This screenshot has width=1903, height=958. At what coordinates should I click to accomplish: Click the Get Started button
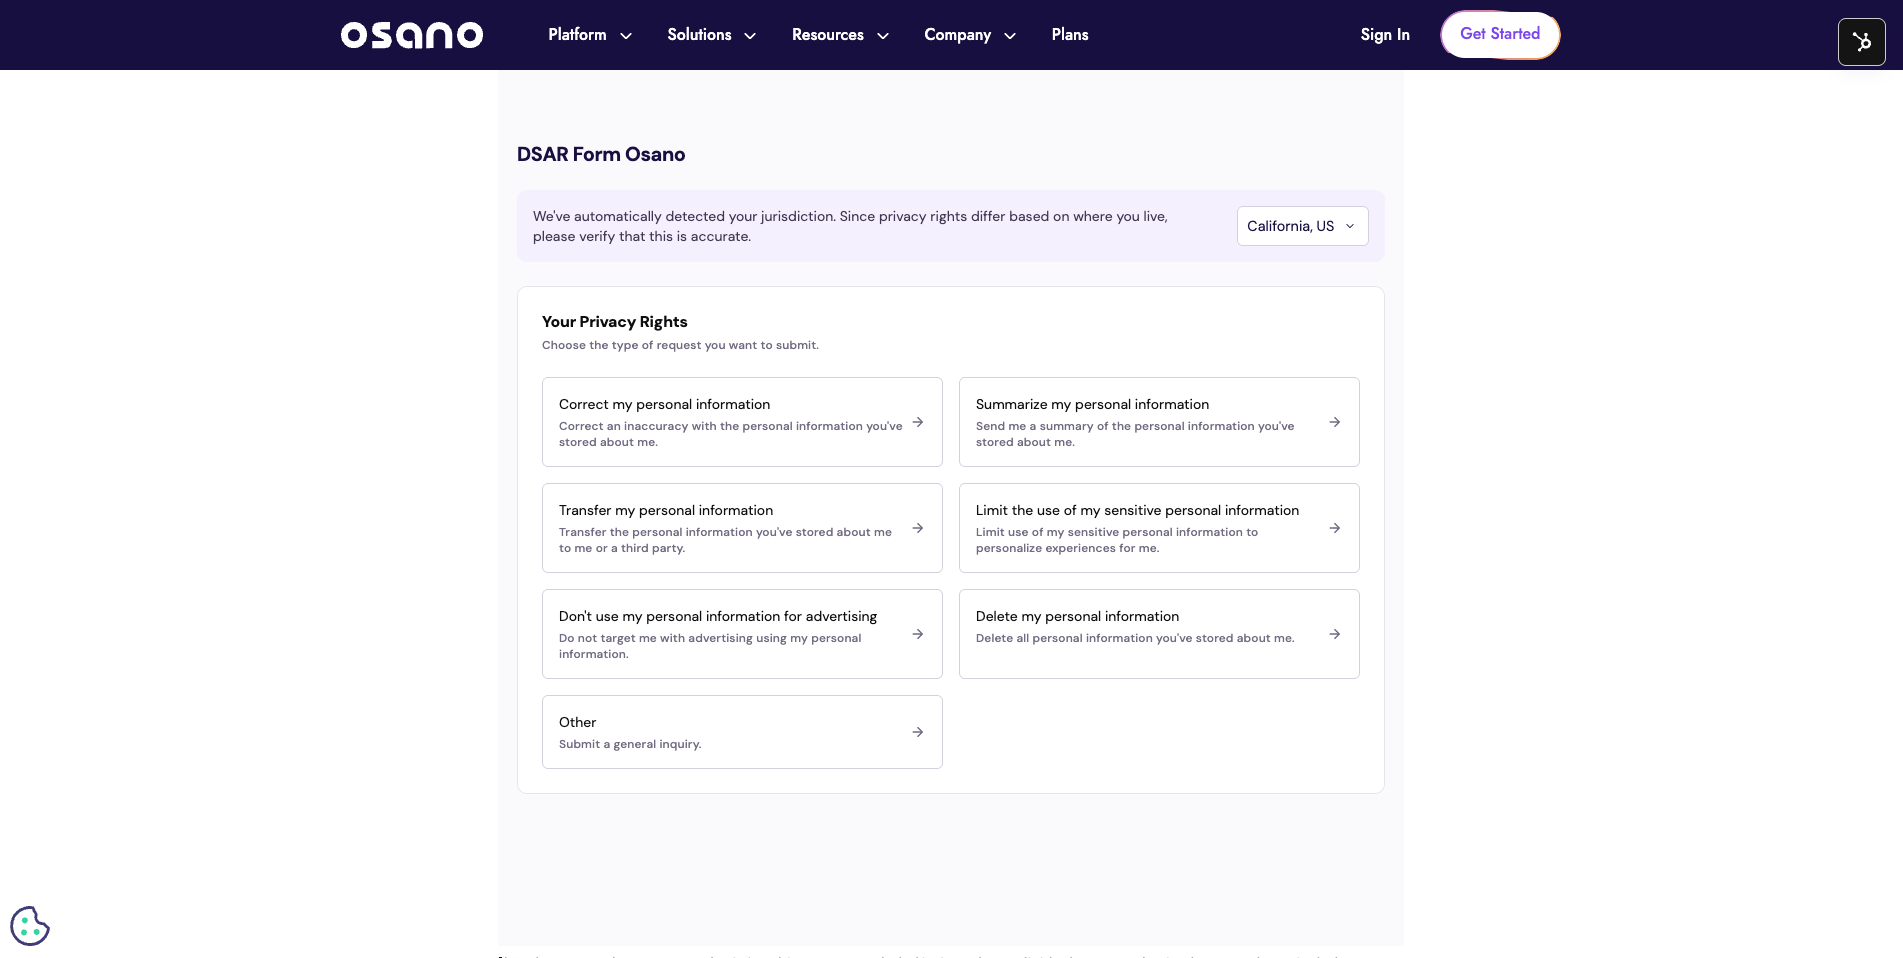coord(1500,35)
